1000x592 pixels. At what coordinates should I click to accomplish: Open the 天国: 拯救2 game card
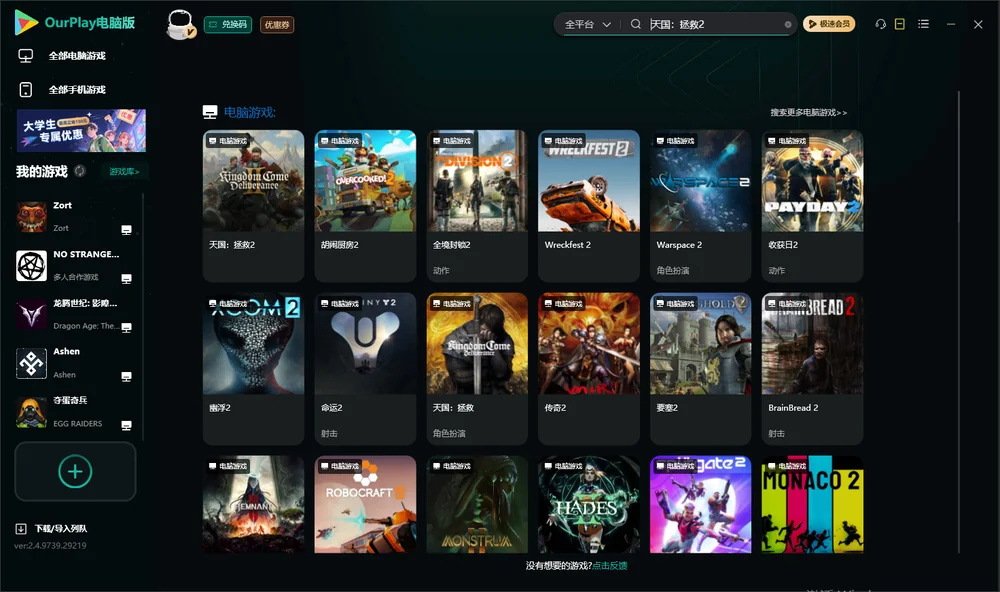pyautogui.click(x=253, y=205)
